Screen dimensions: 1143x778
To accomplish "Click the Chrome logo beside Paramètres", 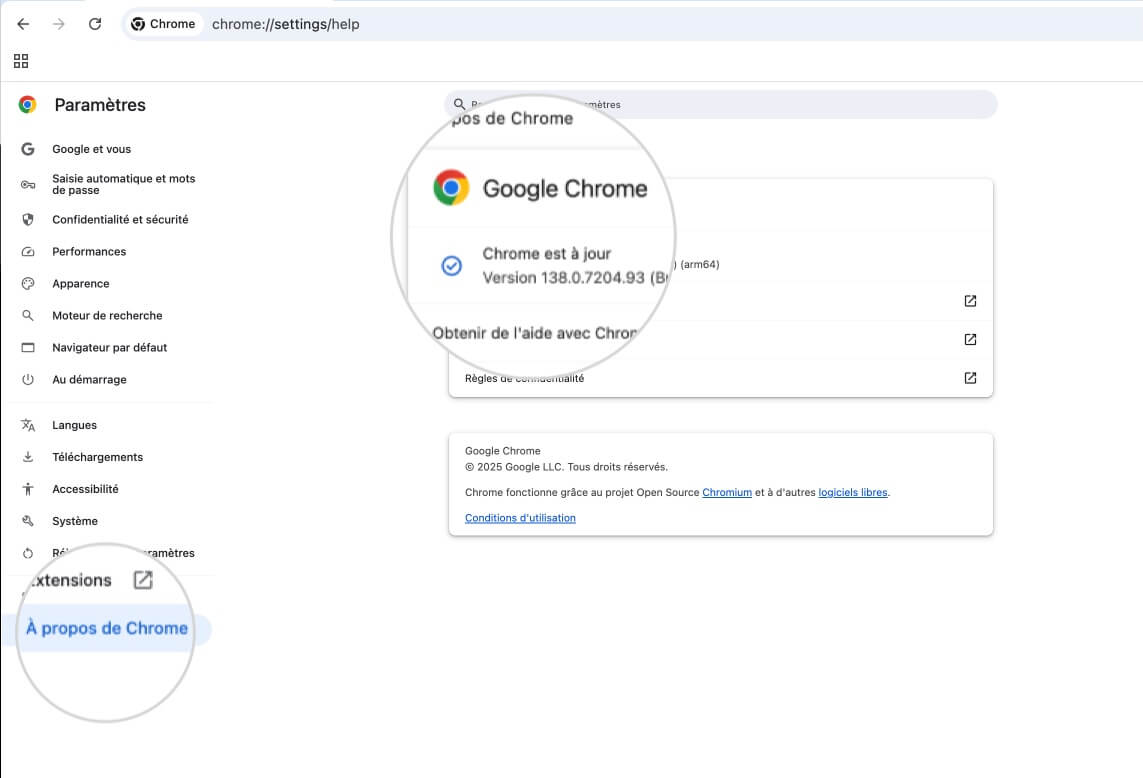I will pyautogui.click(x=28, y=105).
